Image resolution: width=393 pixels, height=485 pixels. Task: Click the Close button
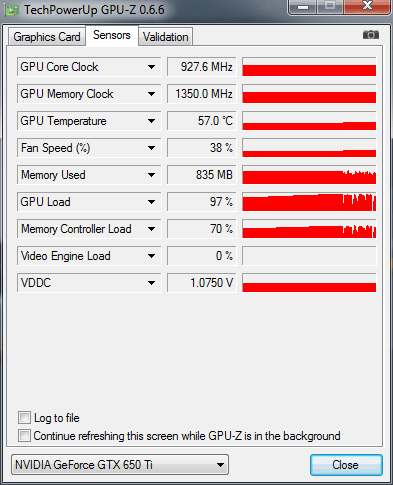346,465
